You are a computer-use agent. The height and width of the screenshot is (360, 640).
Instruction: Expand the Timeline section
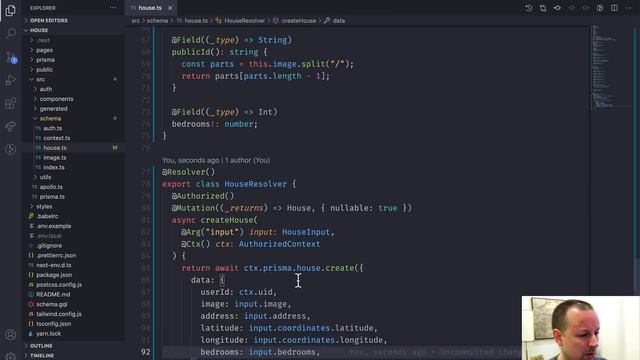click(x=73, y=356)
